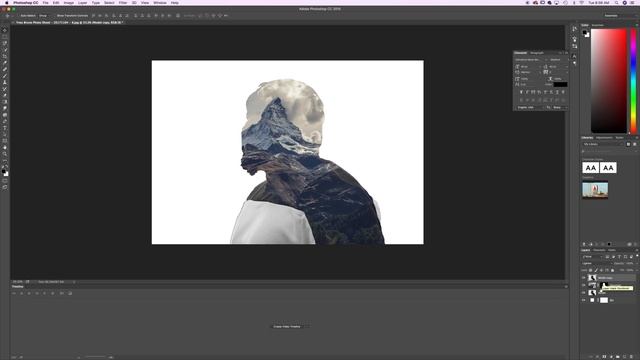Image resolution: width=640 pixels, height=360 pixels.
Task: Select the History Brush tool
Action: [x=5, y=89]
